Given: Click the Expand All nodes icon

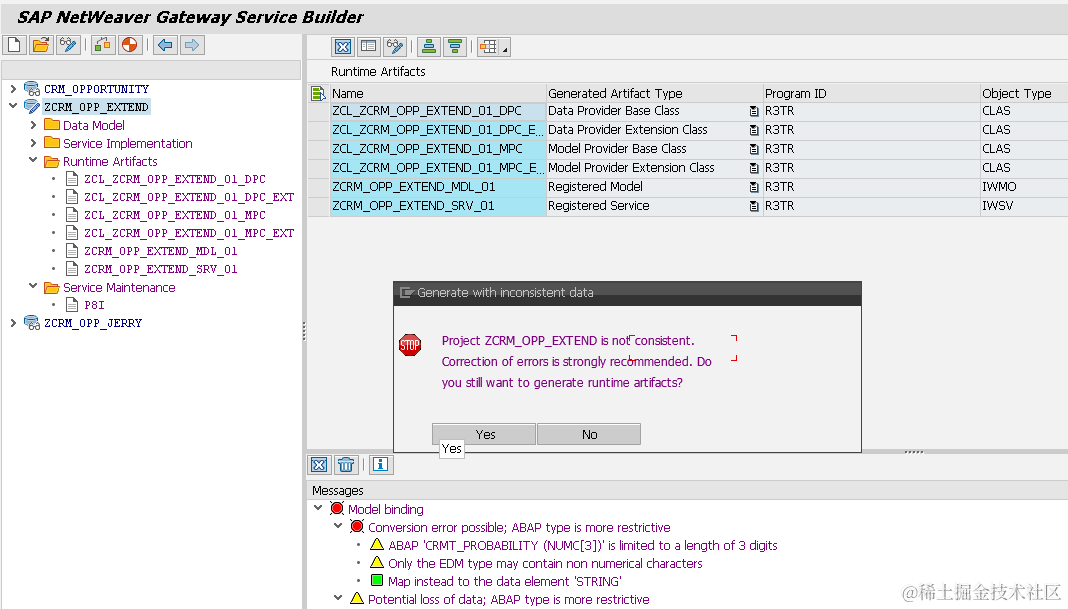Looking at the screenshot, I should [429, 47].
